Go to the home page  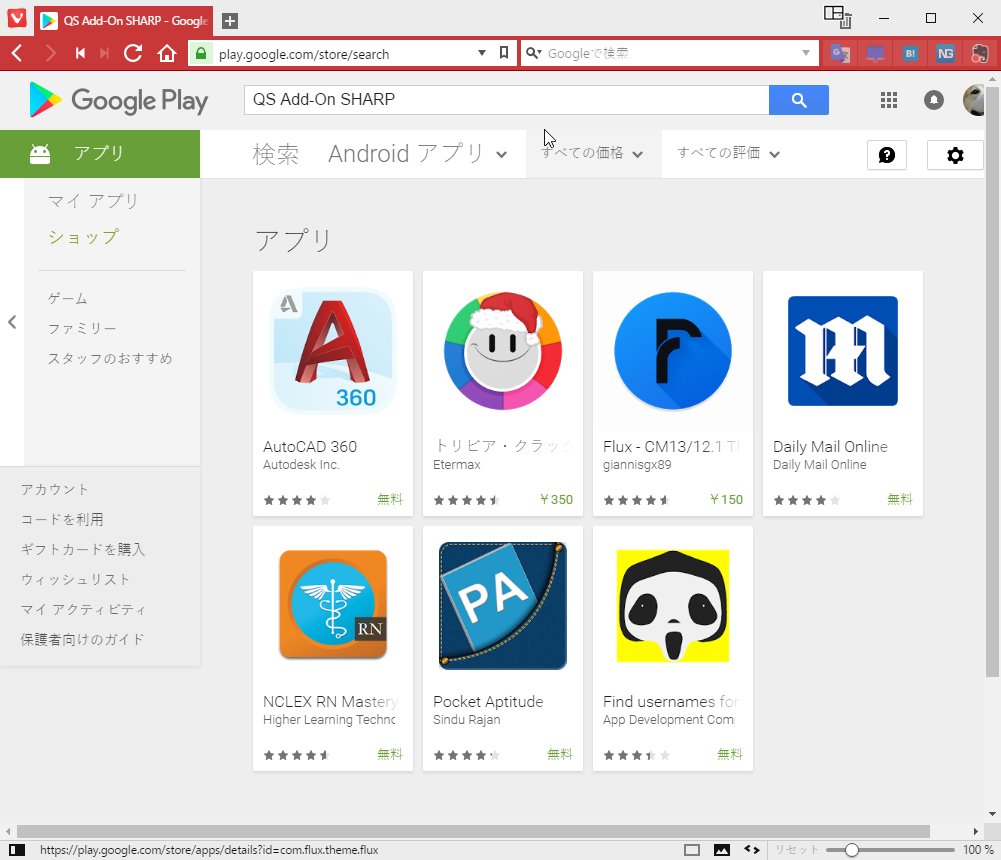[167, 53]
